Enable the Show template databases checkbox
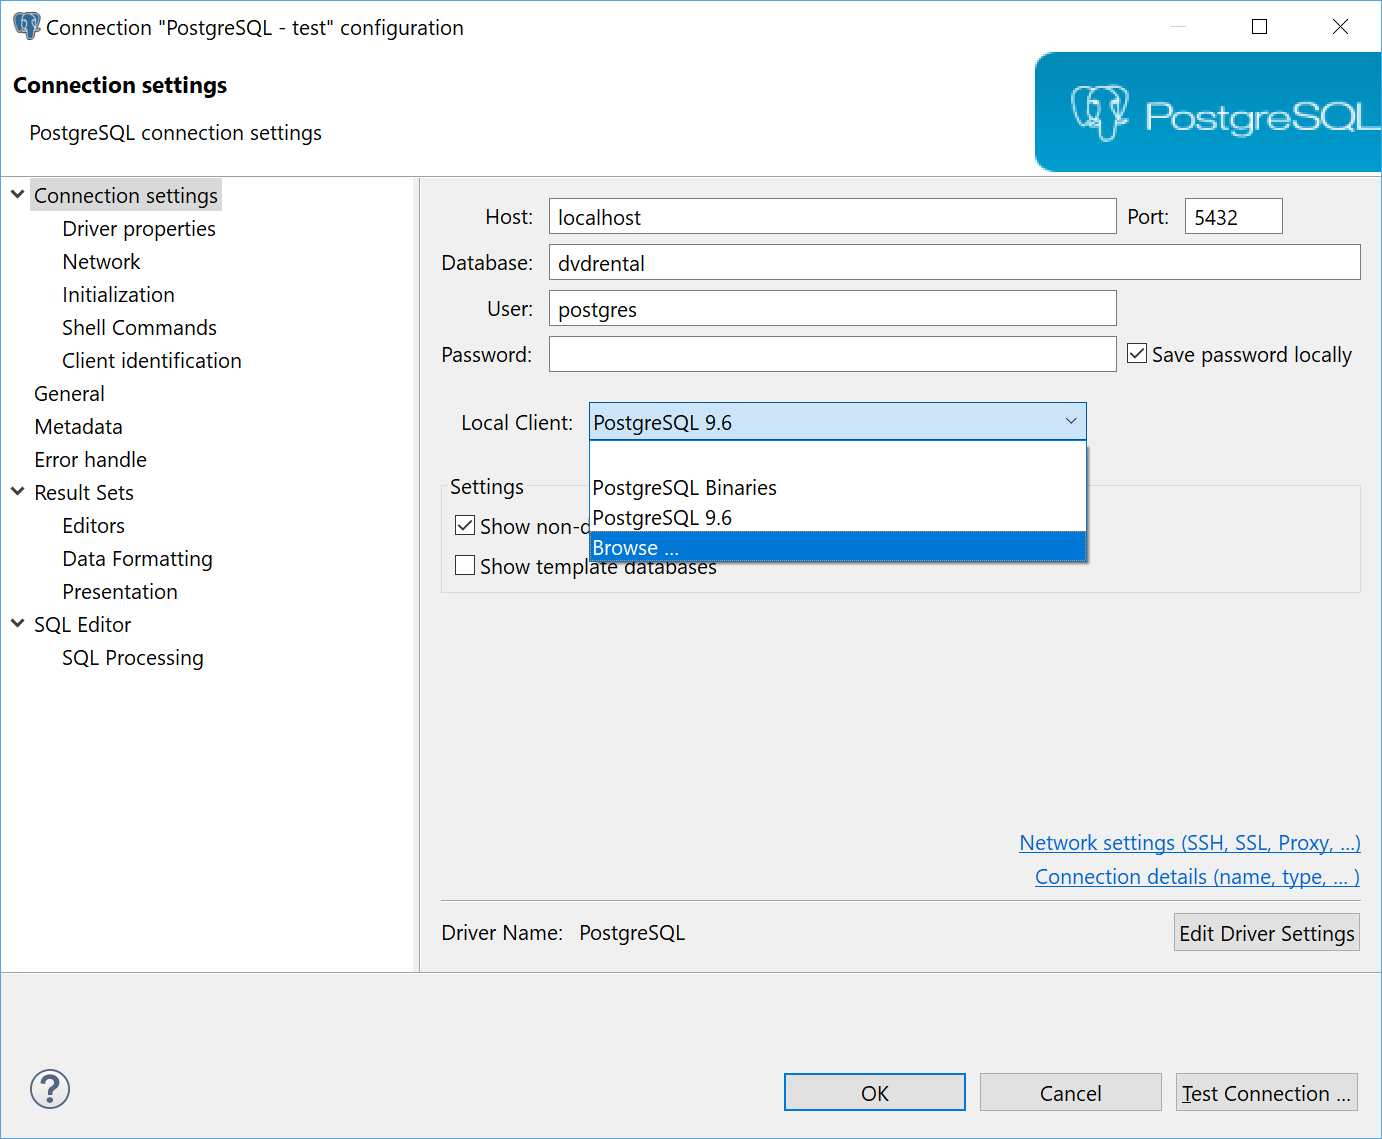Image resolution: width=1382 pixels, height=1139 pixels. pos(465,565)
